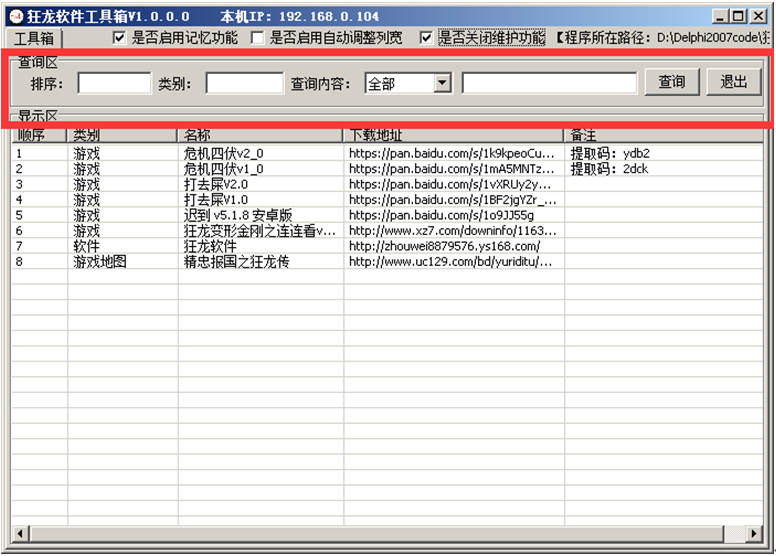Enable 是否启用自动调整列宽 checkbox
This screenshot has height=556, width=776.
pyautogui.click(x=257, y=38)
